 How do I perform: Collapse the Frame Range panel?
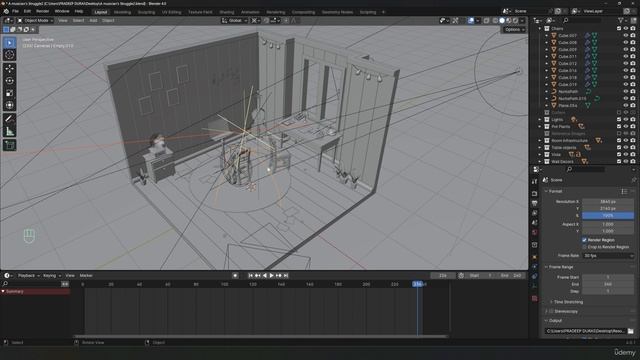pos(546,267)
